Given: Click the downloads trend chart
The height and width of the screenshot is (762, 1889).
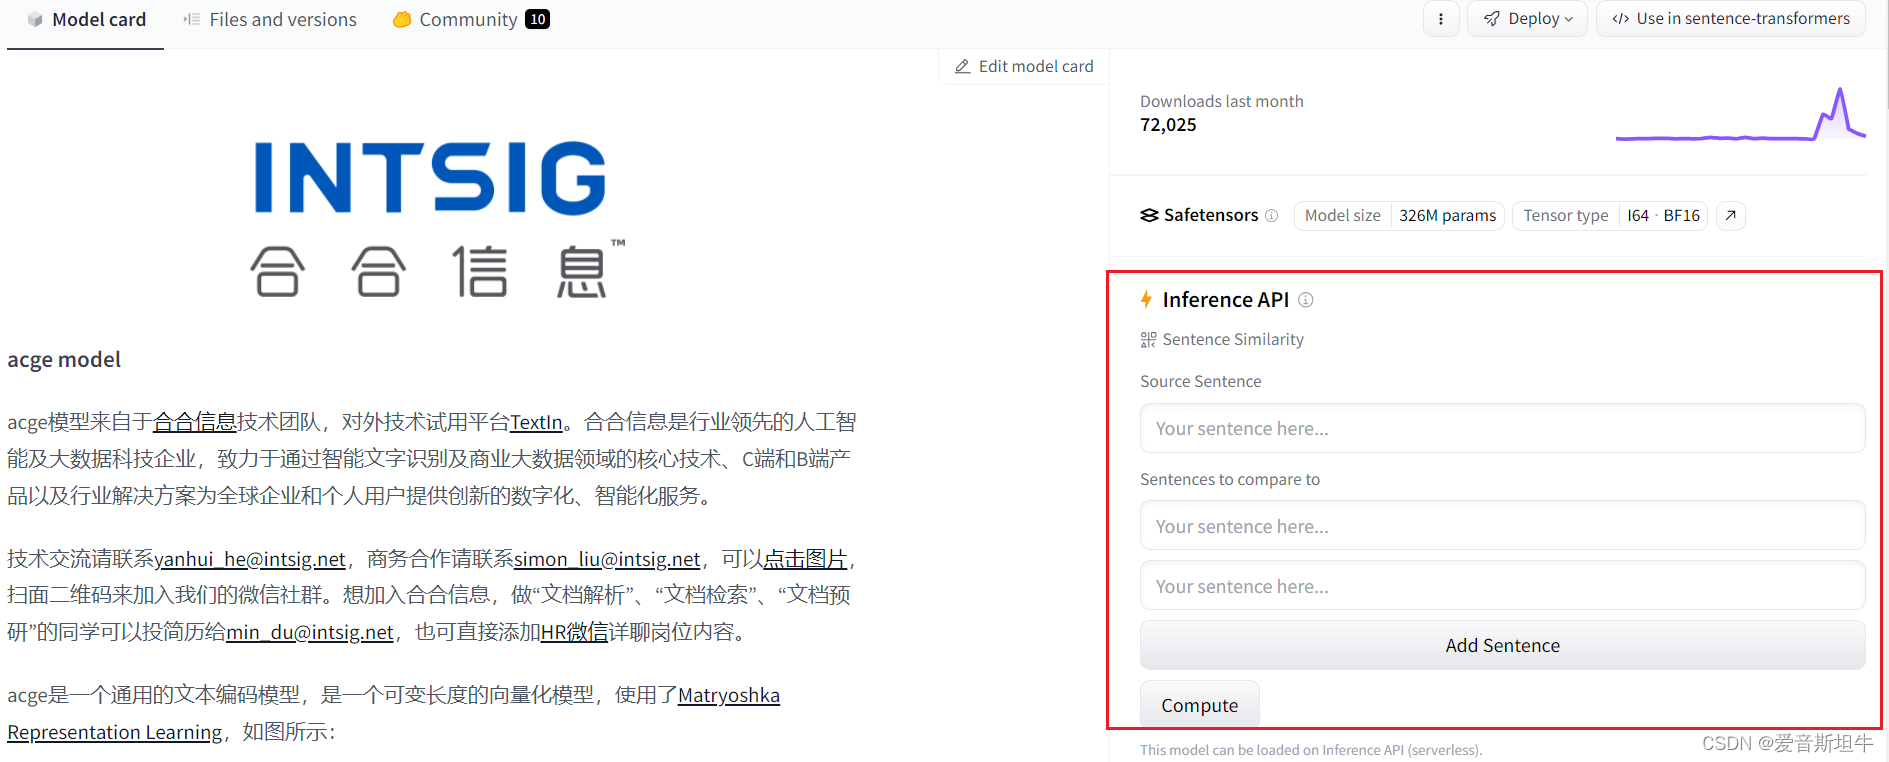Looking at the screenshot, I should coord(1740,115).
